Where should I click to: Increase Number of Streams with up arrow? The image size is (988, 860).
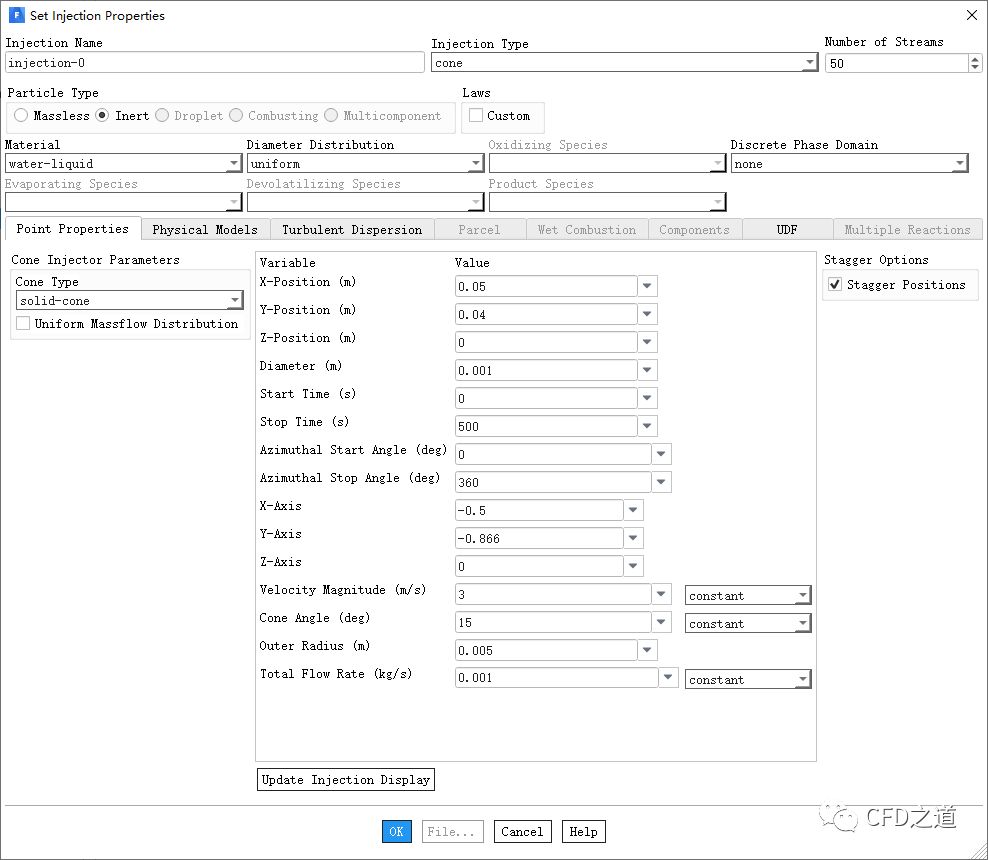click(x=975, y=58)
